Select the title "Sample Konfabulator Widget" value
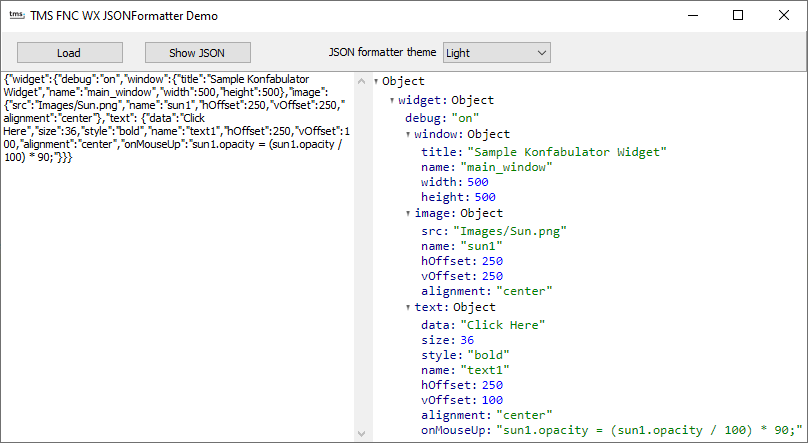The width and height of the screenshot is (808, 443). coord(567,152)
